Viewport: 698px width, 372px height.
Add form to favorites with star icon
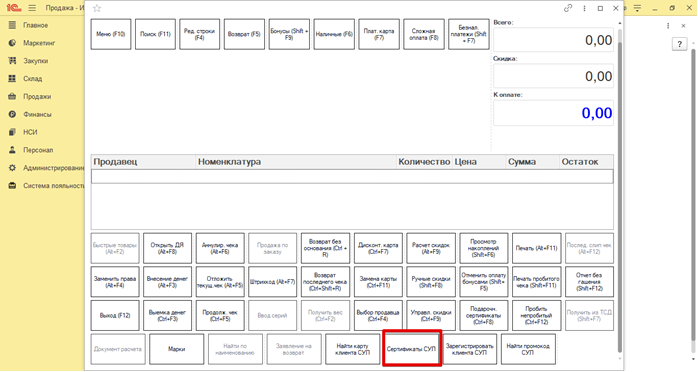pos(97,8)
